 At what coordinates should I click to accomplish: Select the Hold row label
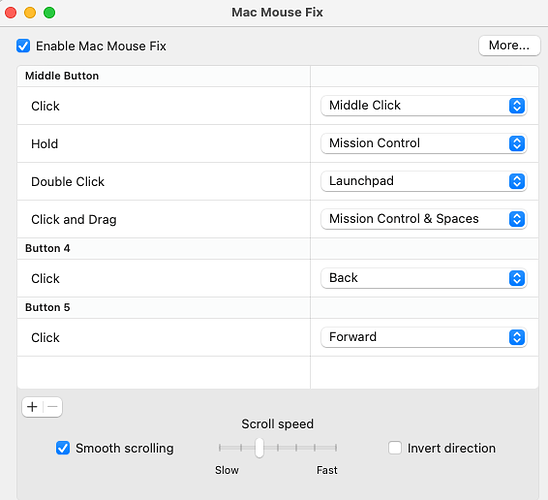[44, 144]
